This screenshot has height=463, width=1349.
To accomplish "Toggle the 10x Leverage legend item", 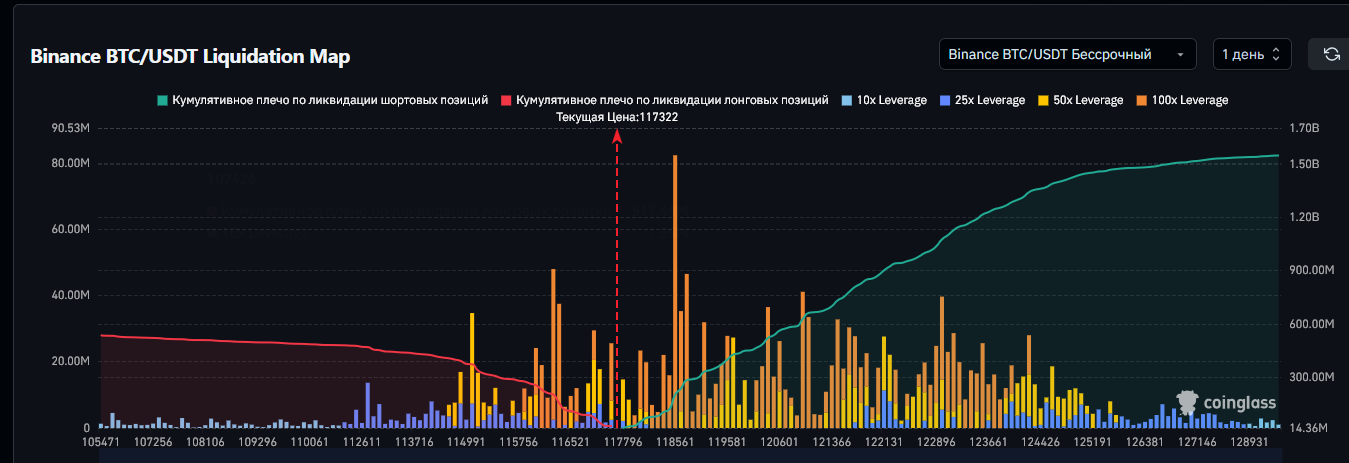I will [x=884, y=100].
